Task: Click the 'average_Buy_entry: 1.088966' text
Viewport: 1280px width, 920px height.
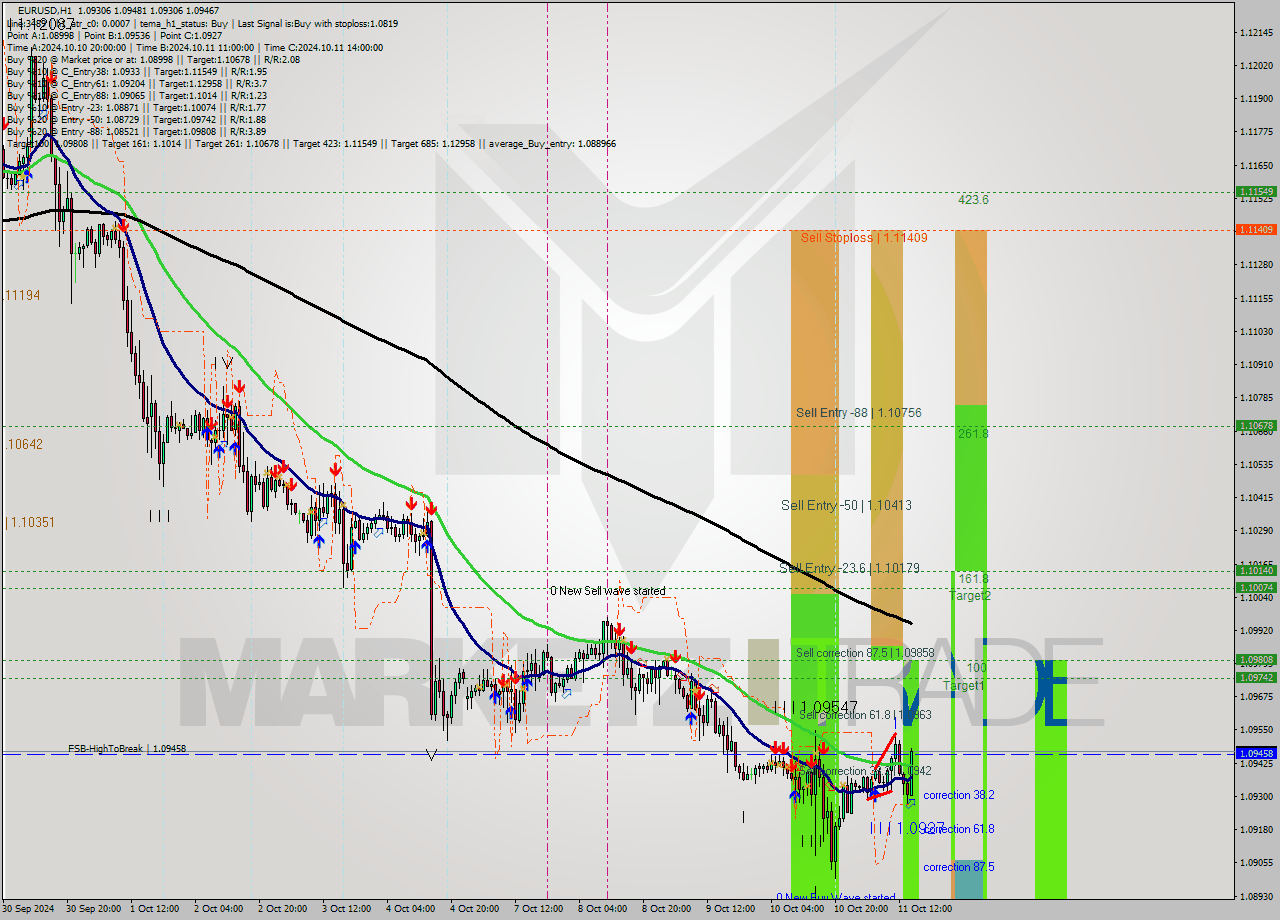Action: [x=552, y=144]
